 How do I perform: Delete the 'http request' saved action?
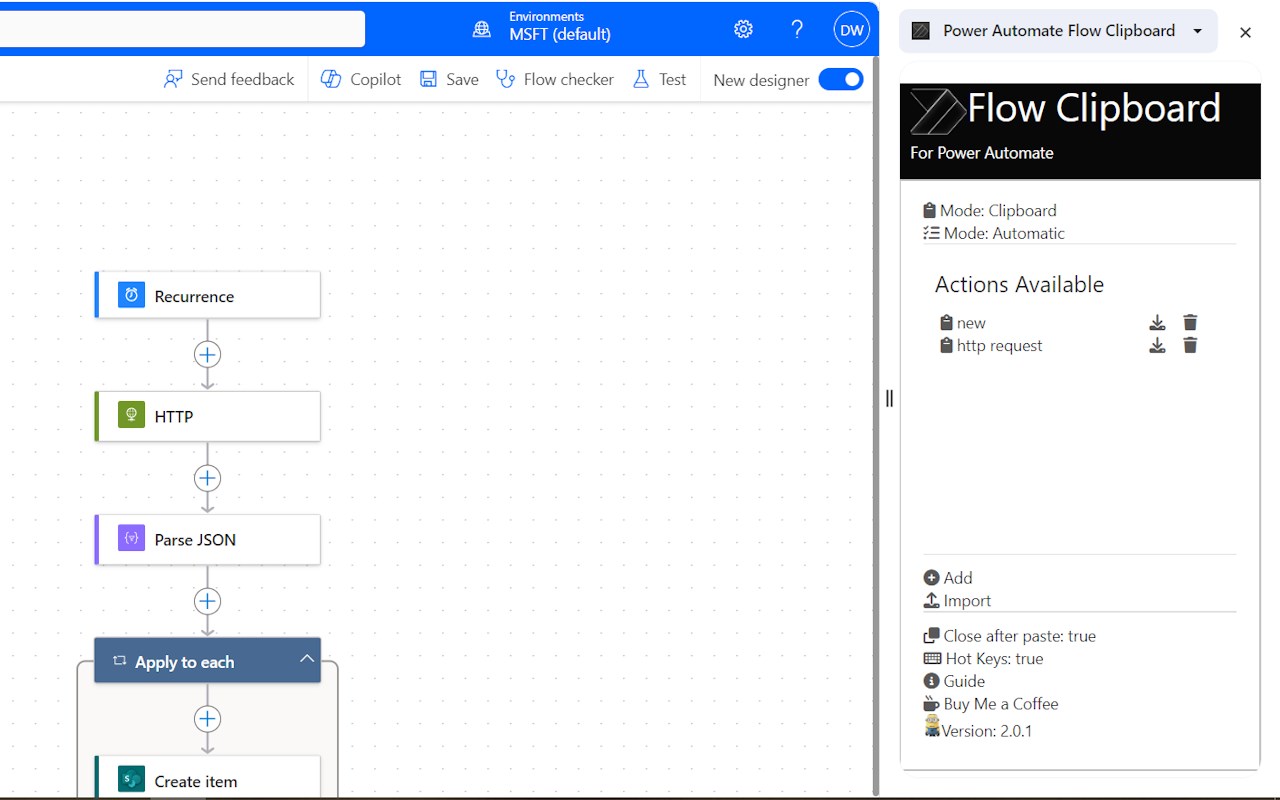[x=1190, y=346]
